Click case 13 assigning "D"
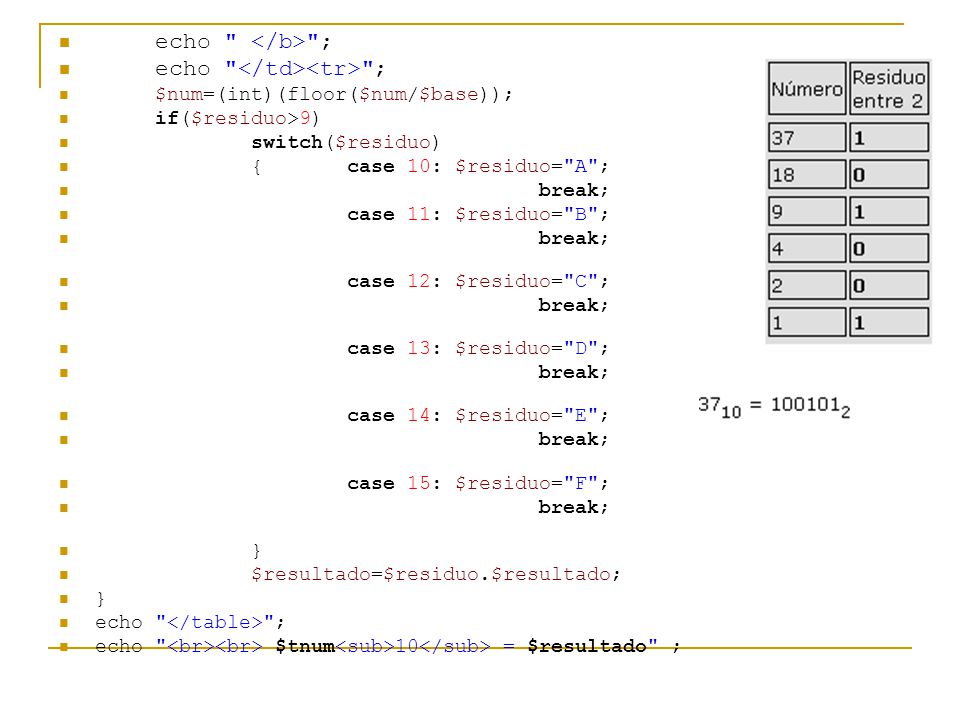Screen dimensions: 960x720 click(478, 348)
